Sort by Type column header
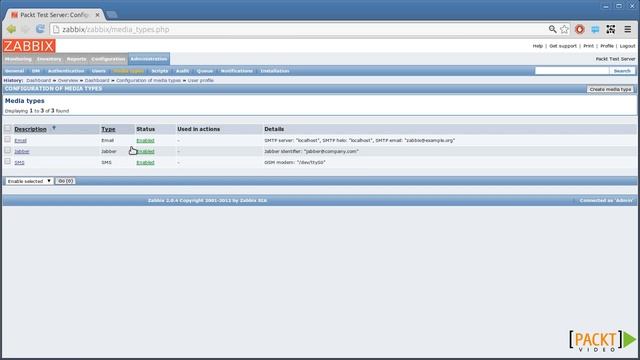 coord(108,129)
